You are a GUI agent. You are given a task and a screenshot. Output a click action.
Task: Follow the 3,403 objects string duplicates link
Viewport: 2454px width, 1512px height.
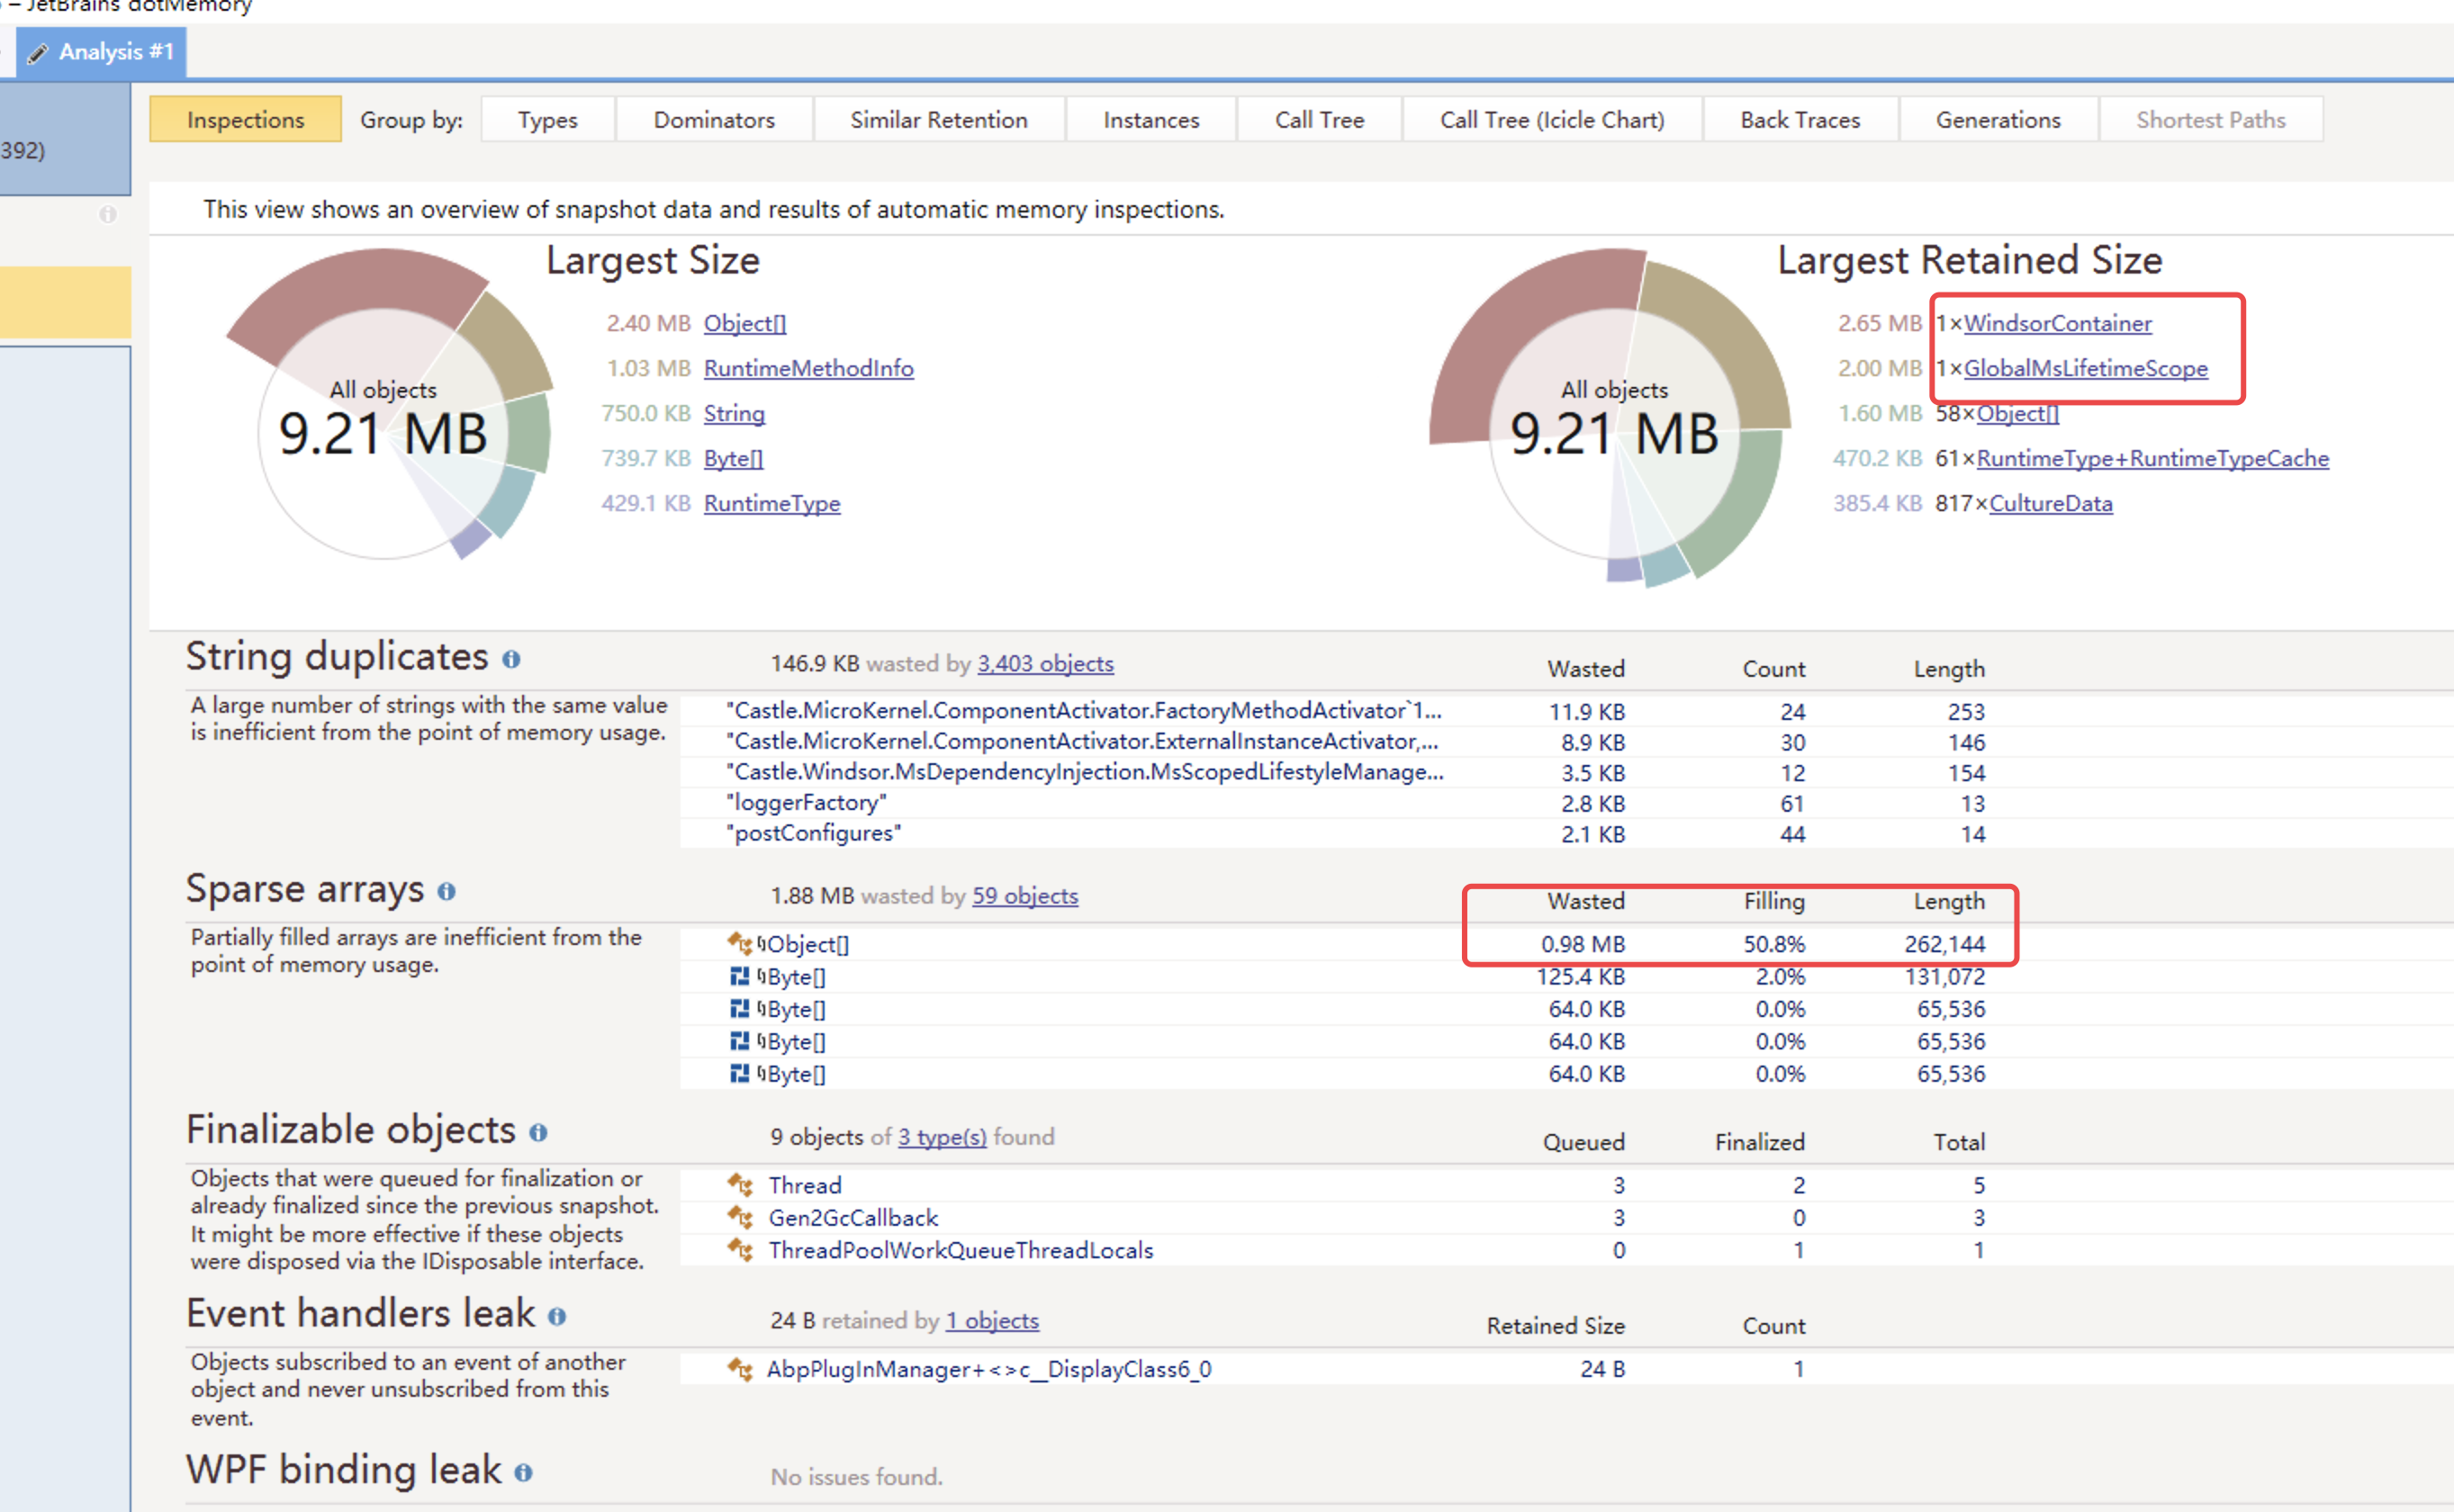(1045, 663)
